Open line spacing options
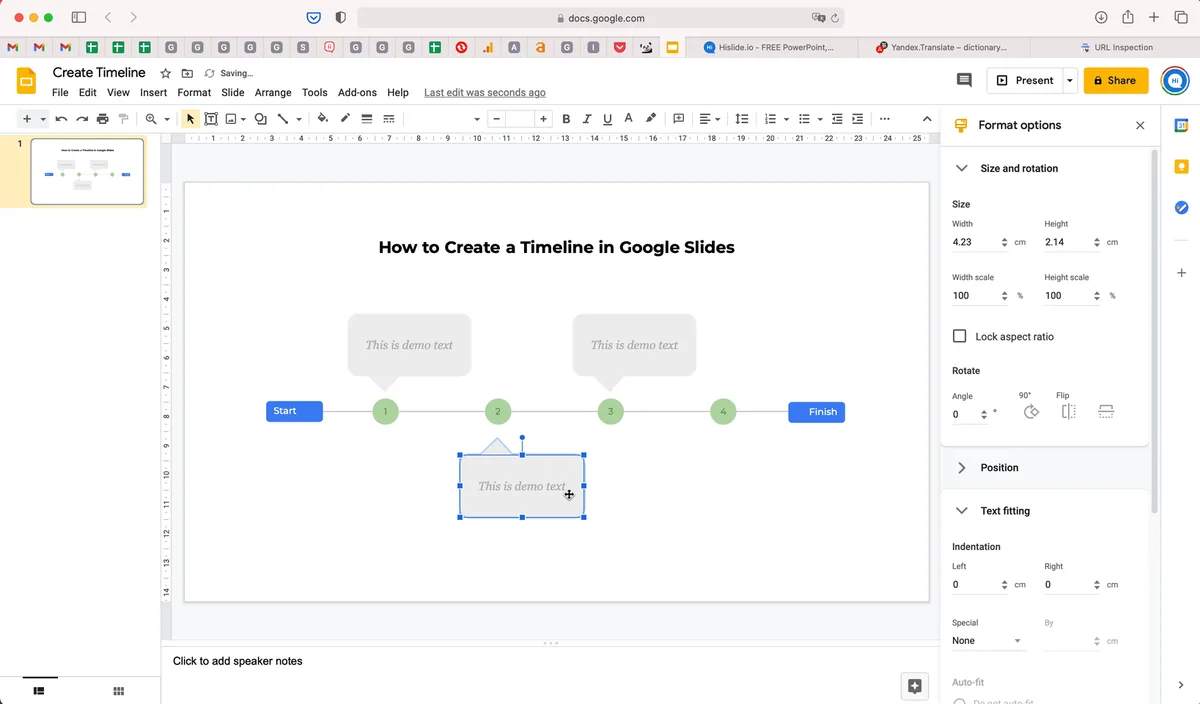Image resolution: width=1200 pixels, height=704 pixels. [742, 119]
